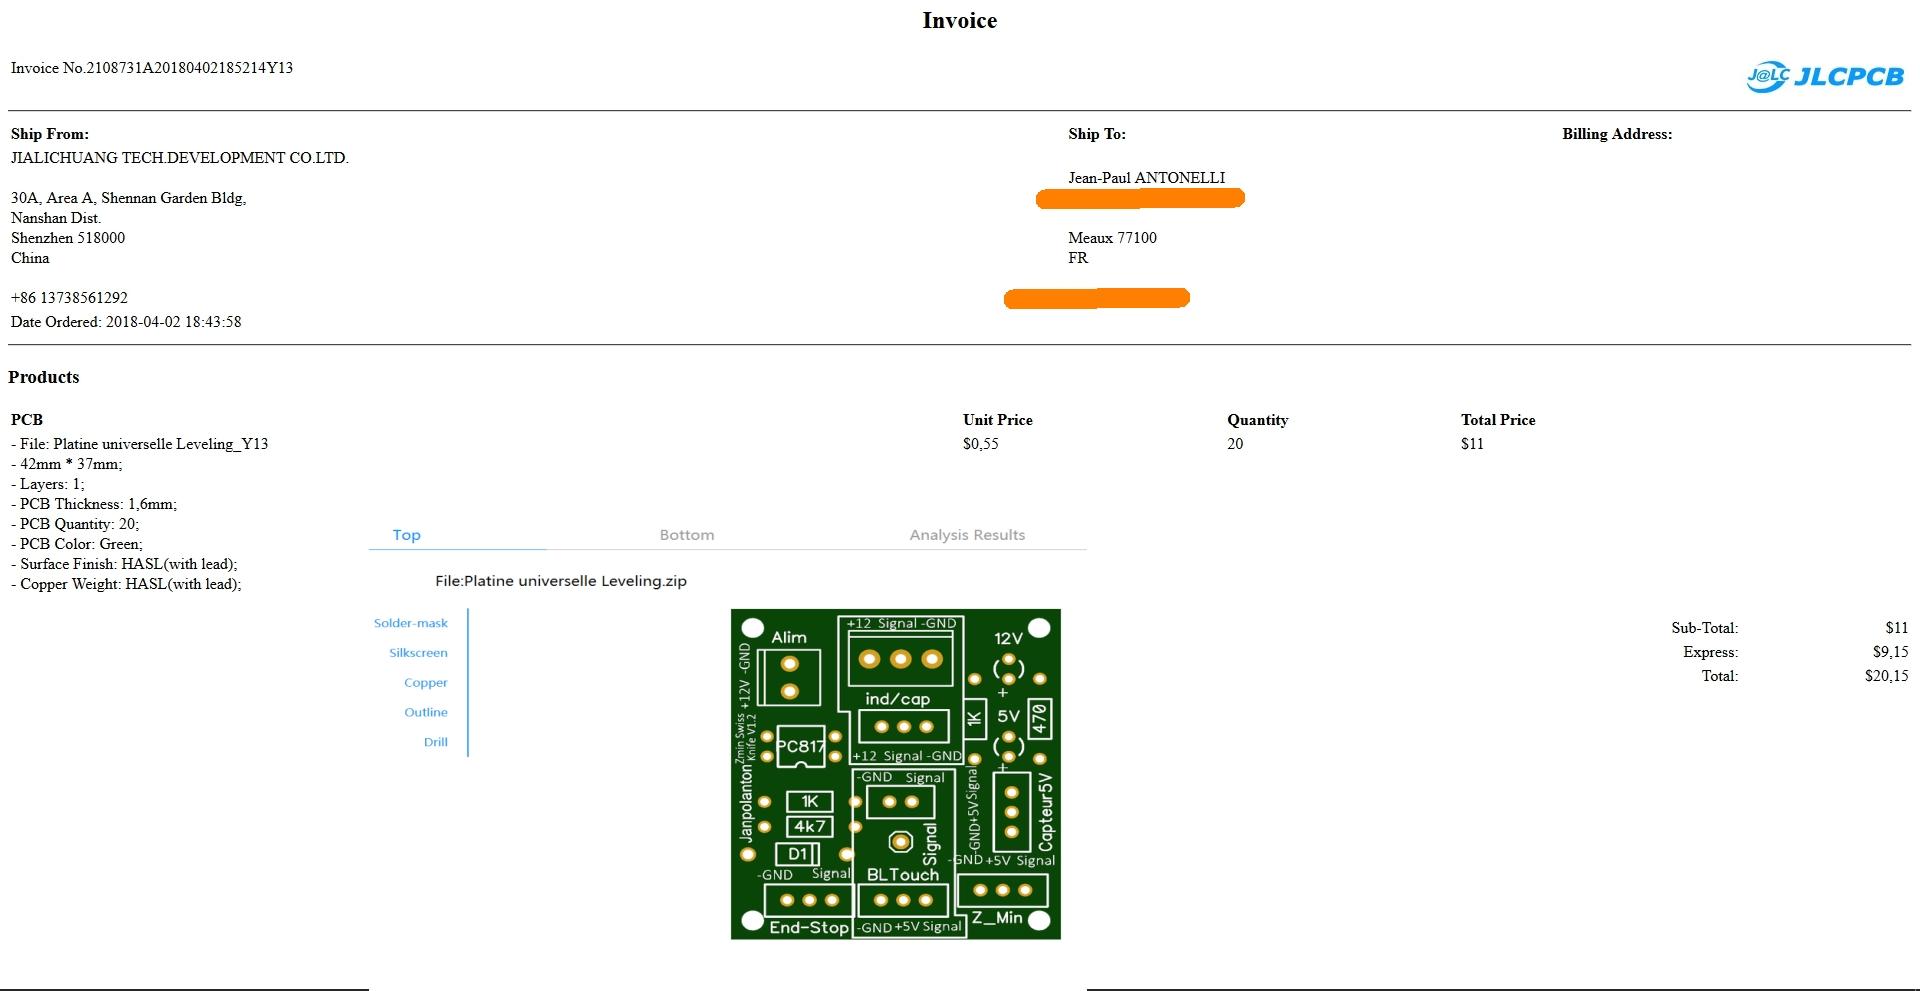
Task: Select the Silkscreen layer link
Action: 418,653
